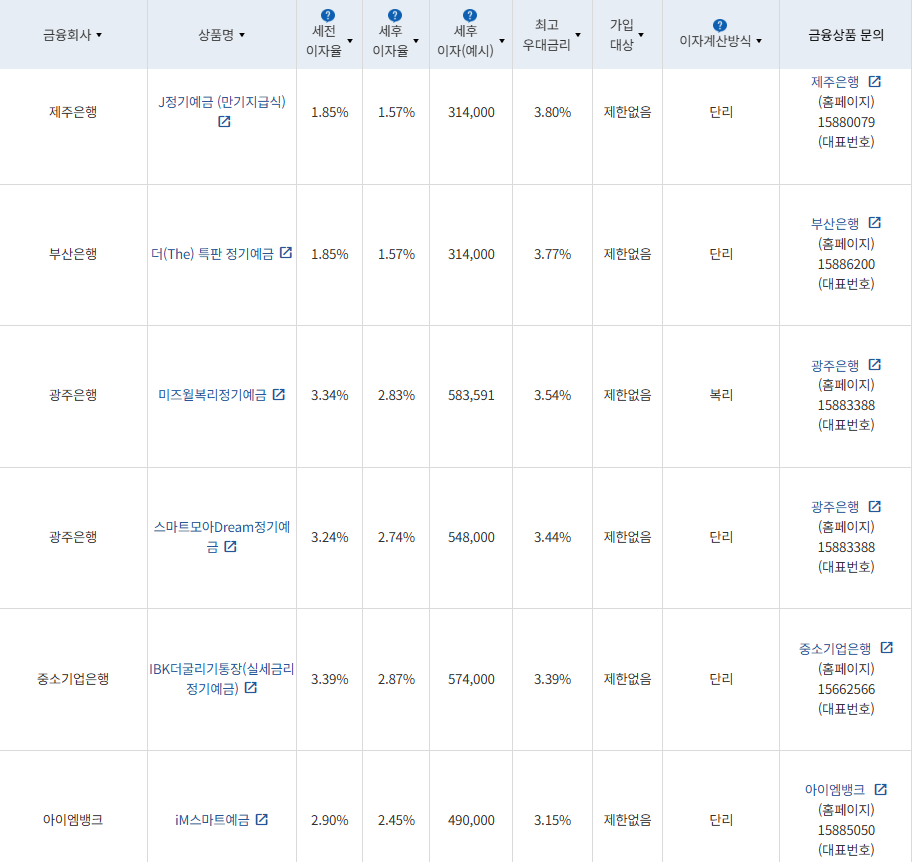Open the help icon above 세후 이자(예시)
The image size is (912, 862).
pos(470,16)
